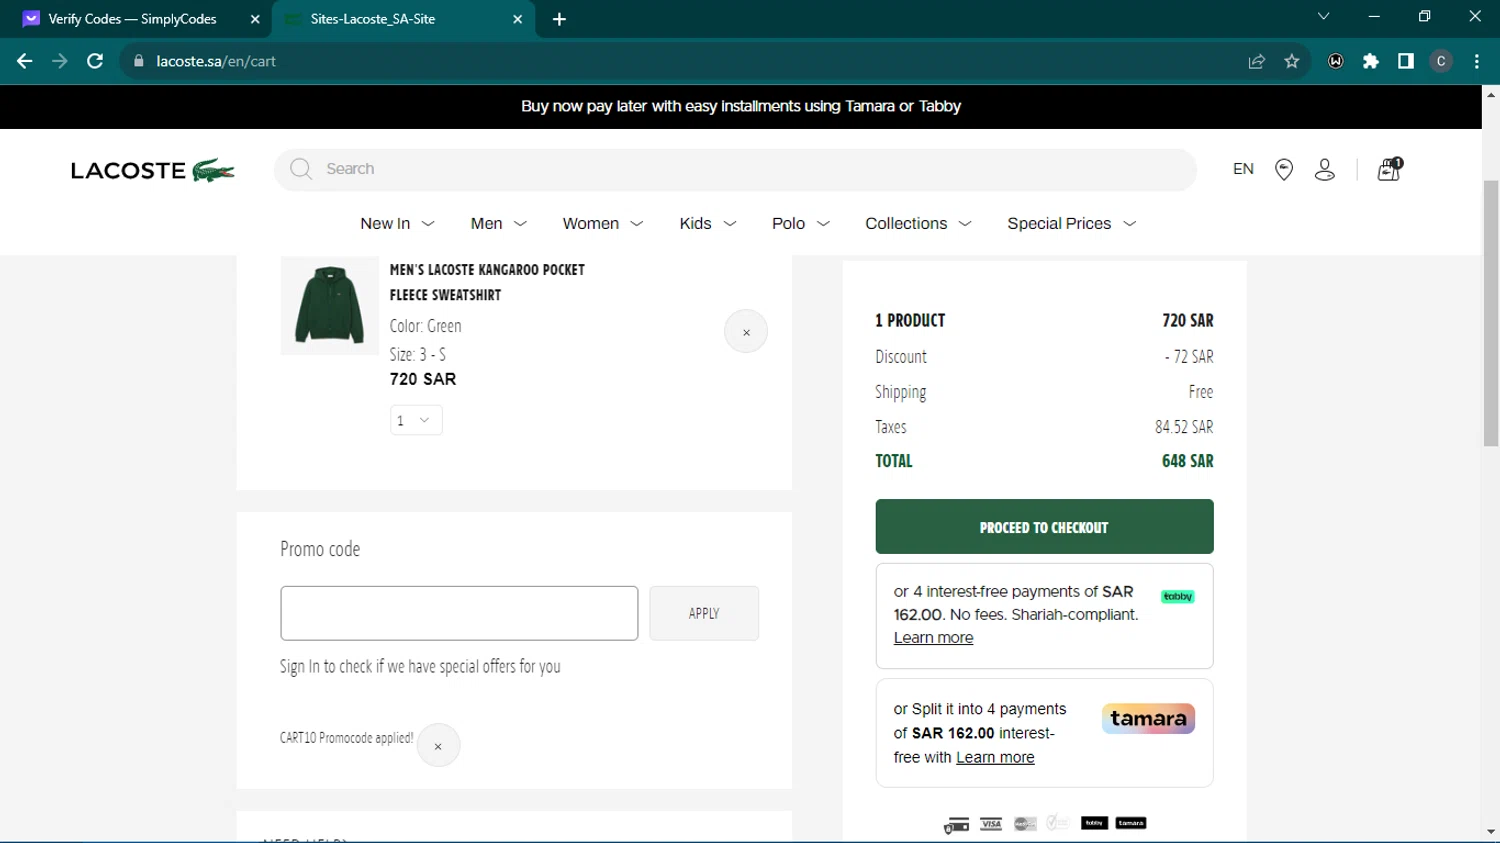This screenshot has width=1500, height=843.
Task: Open the shopping cart bag icon
Action: tap(1389, 169)
